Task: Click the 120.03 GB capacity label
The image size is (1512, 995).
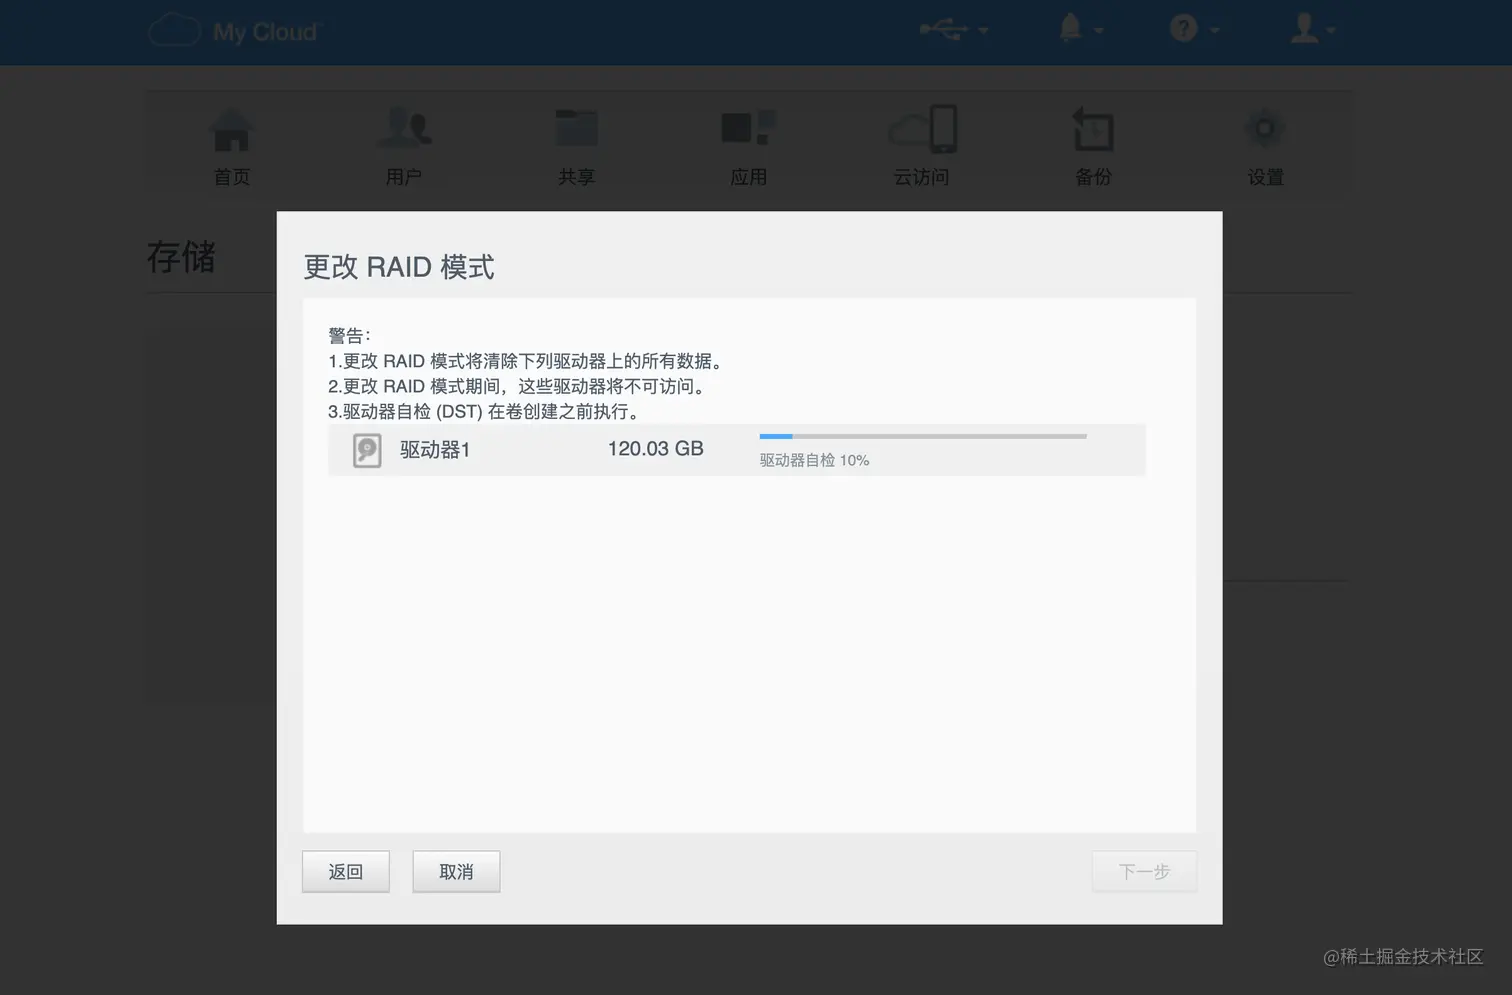Action: (655, 449)
